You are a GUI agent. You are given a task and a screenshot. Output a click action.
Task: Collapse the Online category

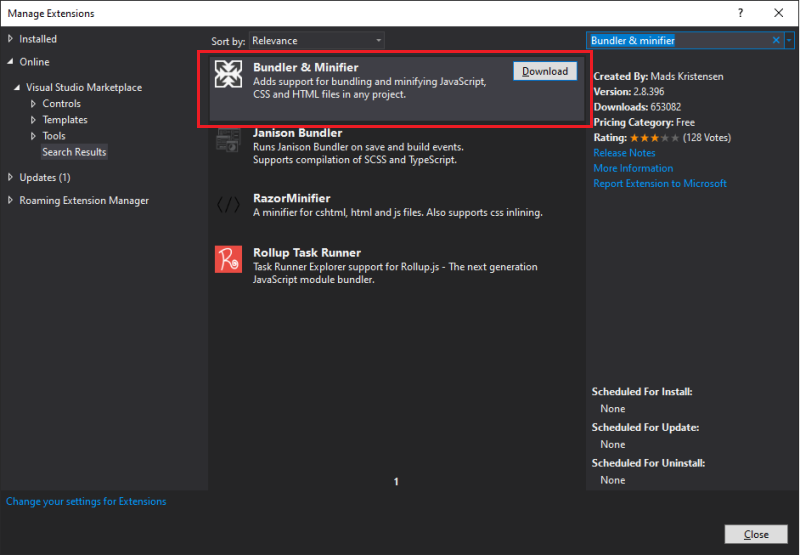[x=10, y=62]
